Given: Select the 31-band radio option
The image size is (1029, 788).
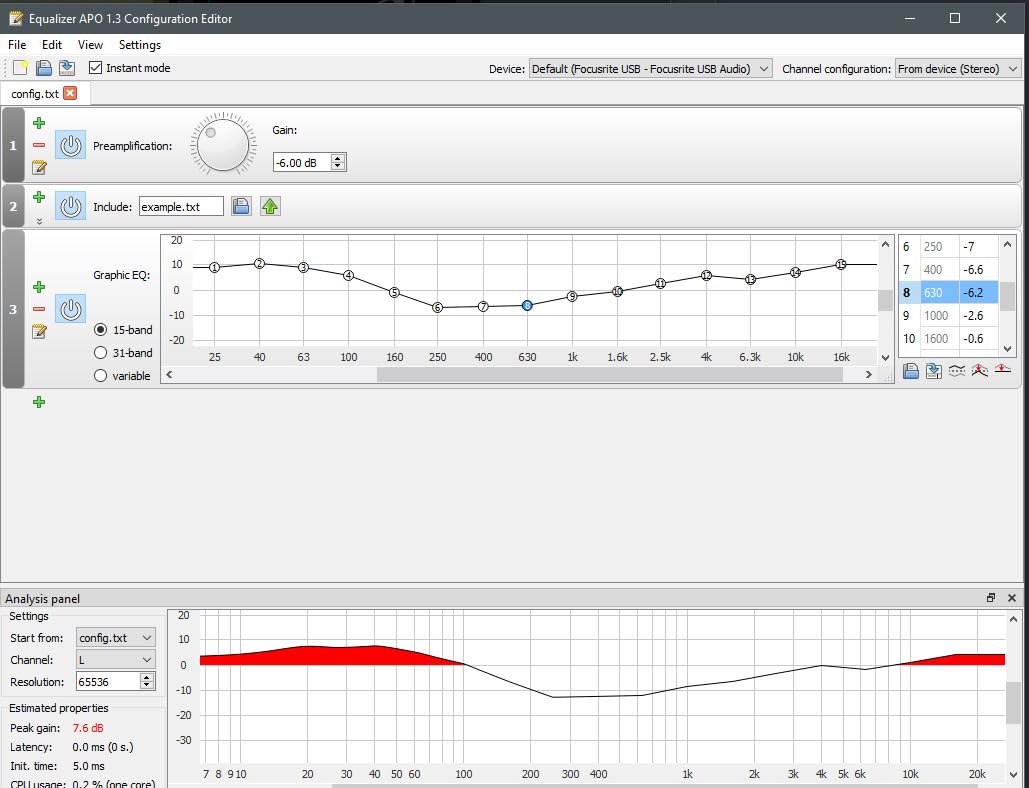Looking at the screenshot, I should pyautogui.click(x=100, y=352).
